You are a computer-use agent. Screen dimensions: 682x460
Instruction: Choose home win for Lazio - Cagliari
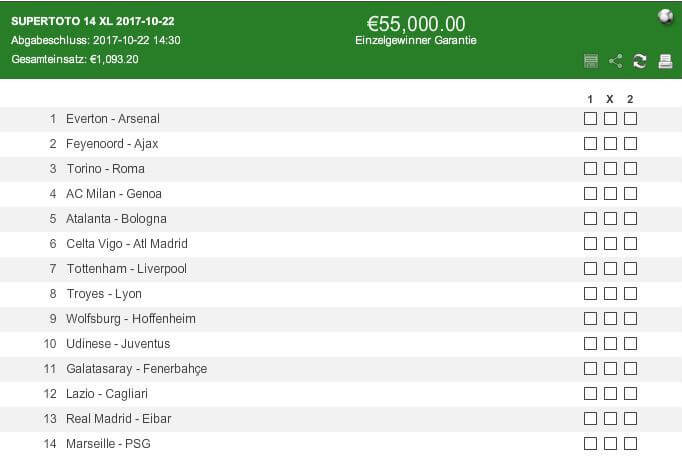pos(590,393)
